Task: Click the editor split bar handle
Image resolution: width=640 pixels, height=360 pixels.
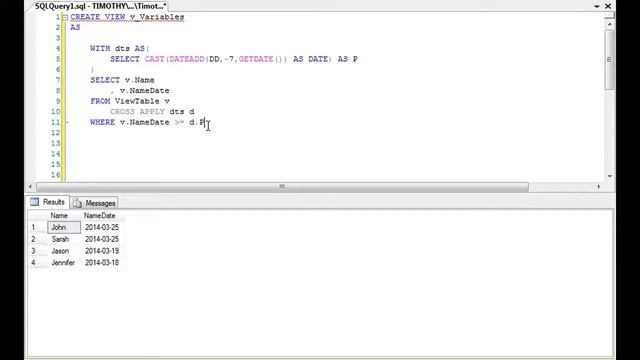Action: 609,15
